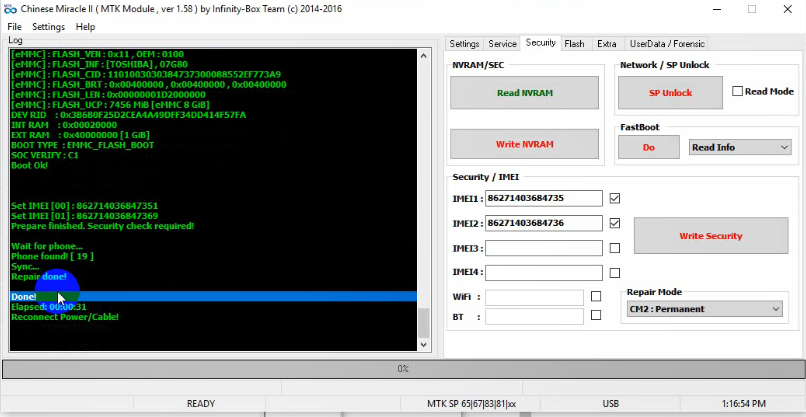
Task: Click the 0% progress bar
Action: 403,369
